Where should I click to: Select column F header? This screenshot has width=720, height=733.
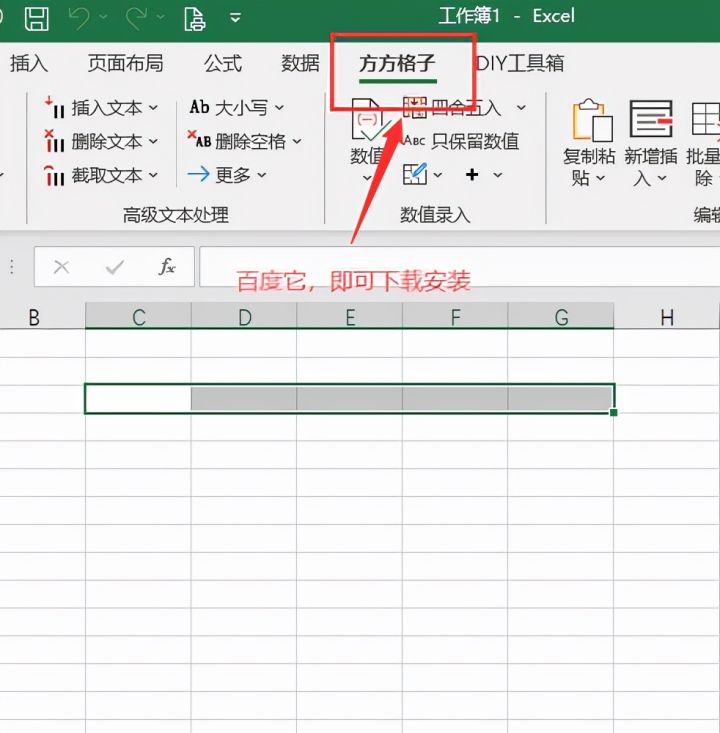click(x=455, y=317)
